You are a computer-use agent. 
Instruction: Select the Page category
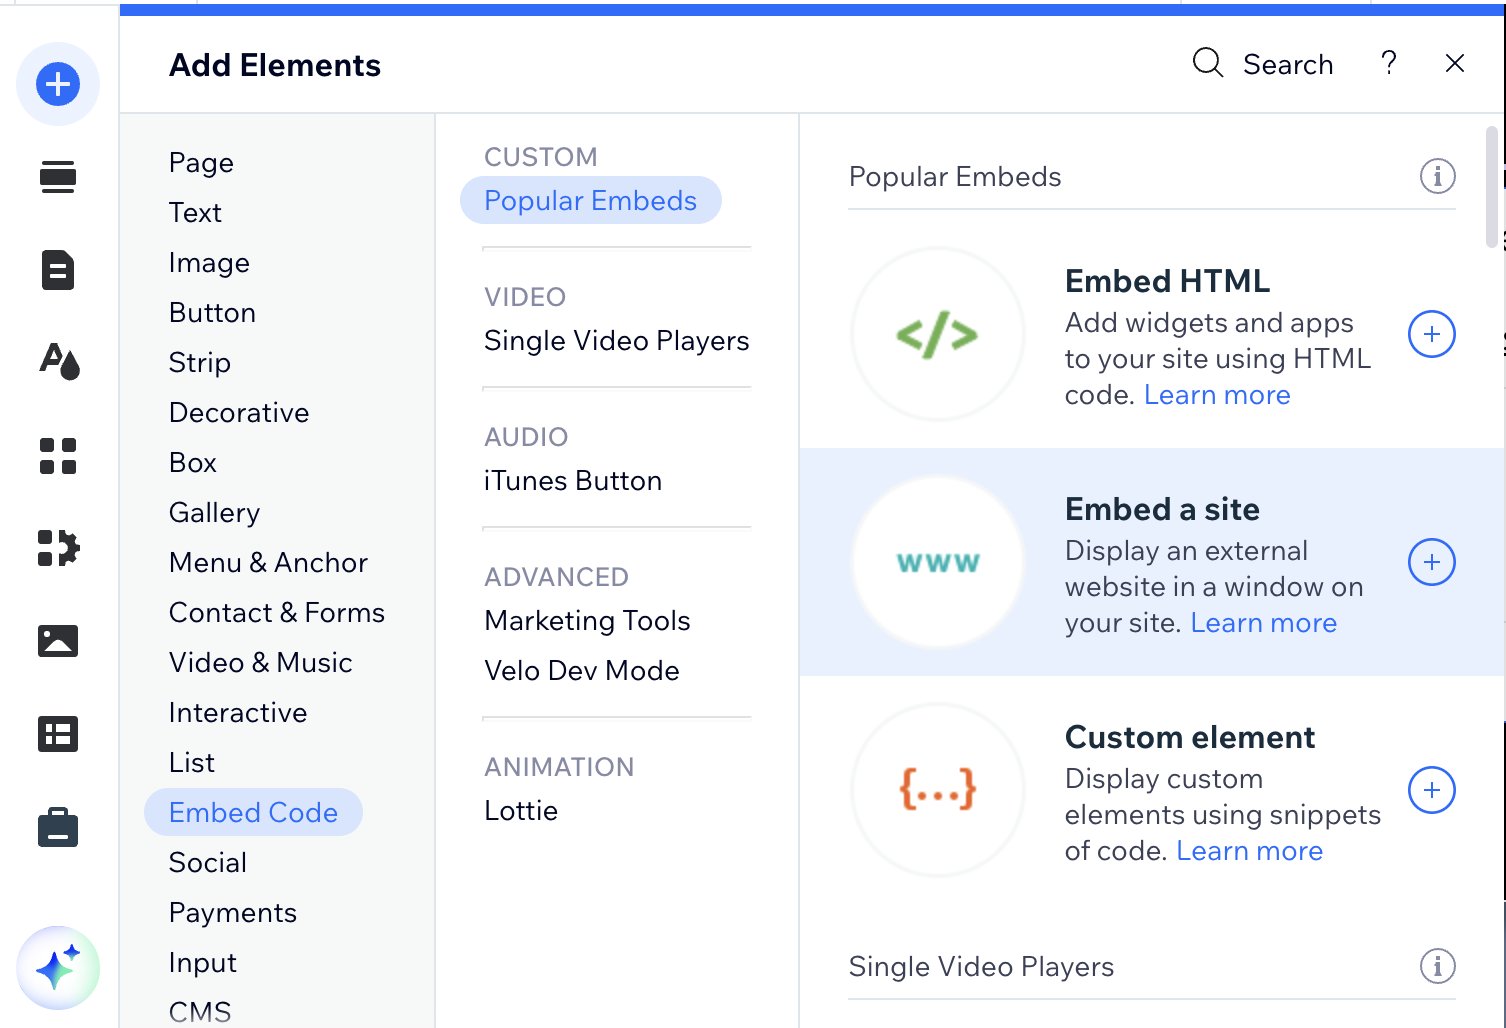pyautogui.click(x=201, y=163)
